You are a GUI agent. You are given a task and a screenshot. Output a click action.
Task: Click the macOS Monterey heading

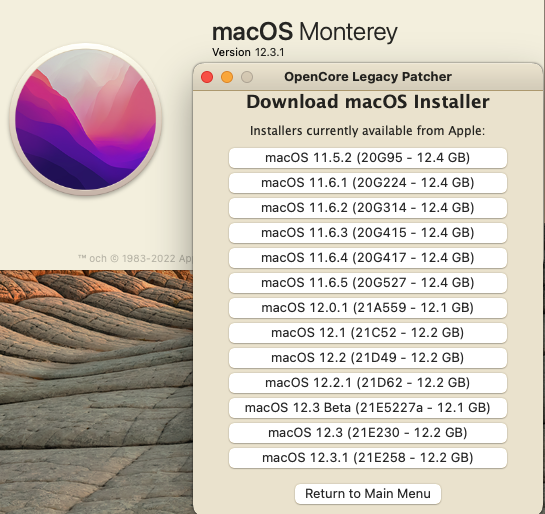[304, 32]
